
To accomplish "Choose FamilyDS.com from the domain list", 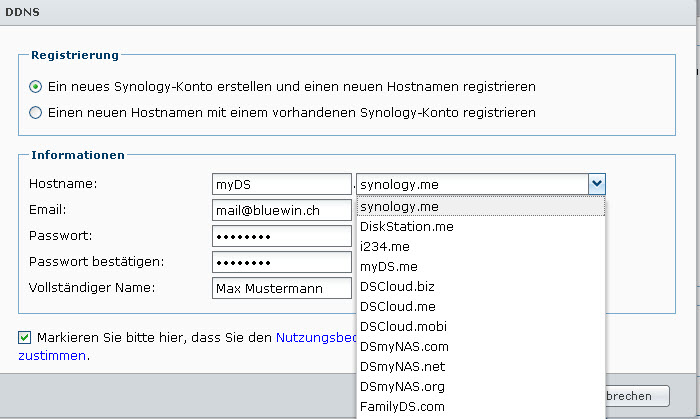I will click(x=481, y=407).
